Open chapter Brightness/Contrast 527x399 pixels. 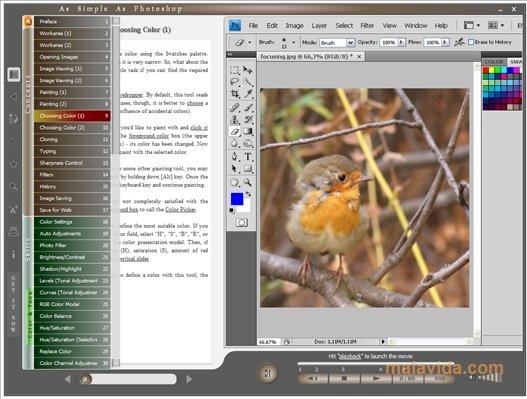(x=72, y=257)
